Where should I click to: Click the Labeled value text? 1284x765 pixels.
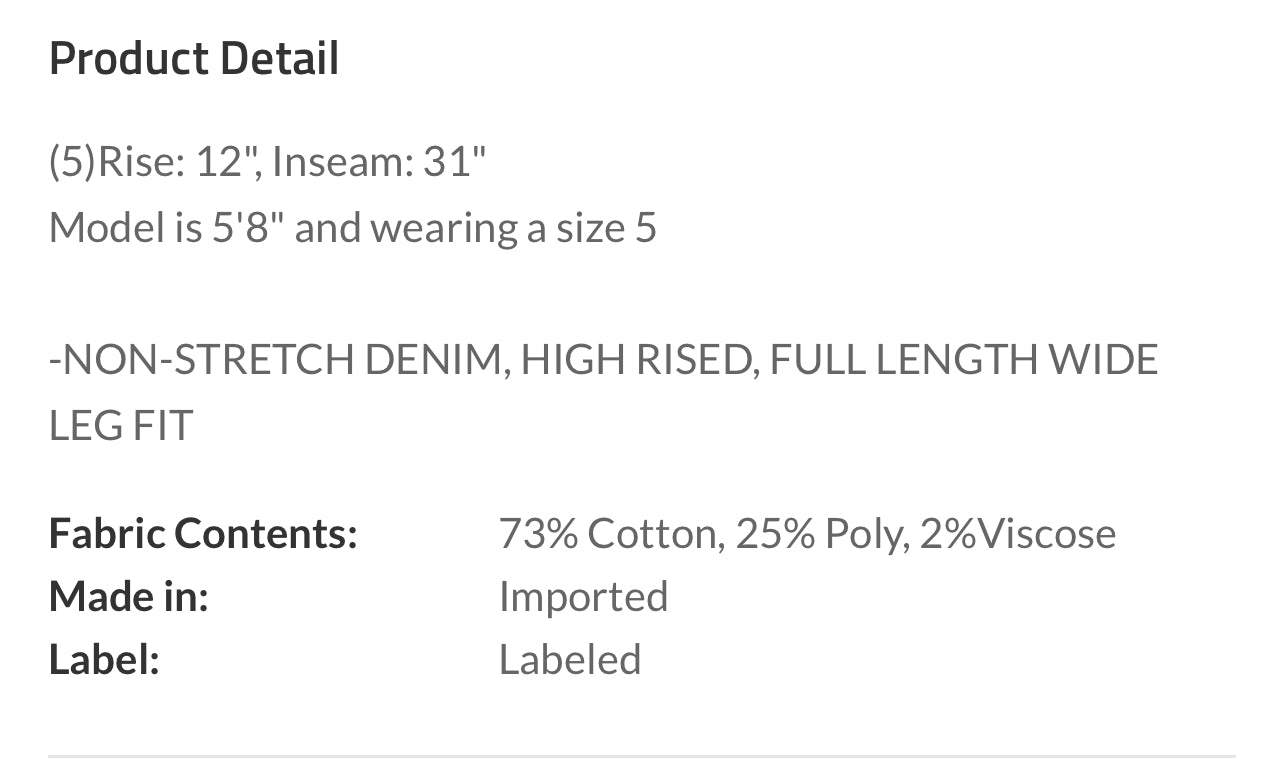[570, 660]
